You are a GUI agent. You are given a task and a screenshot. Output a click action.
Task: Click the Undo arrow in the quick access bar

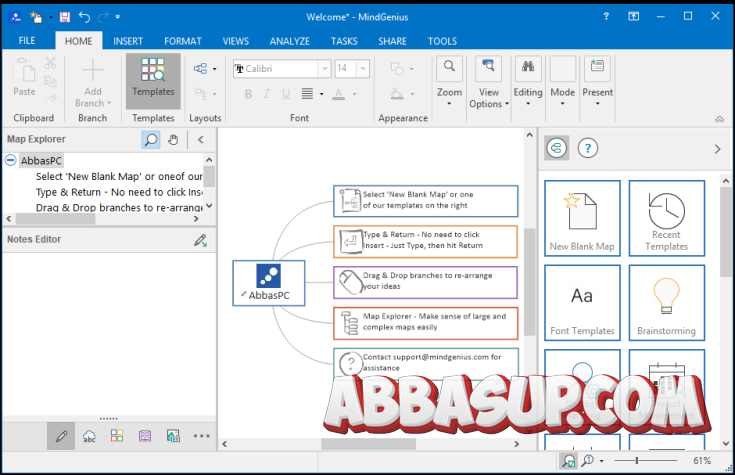click(x=84, y=17)
